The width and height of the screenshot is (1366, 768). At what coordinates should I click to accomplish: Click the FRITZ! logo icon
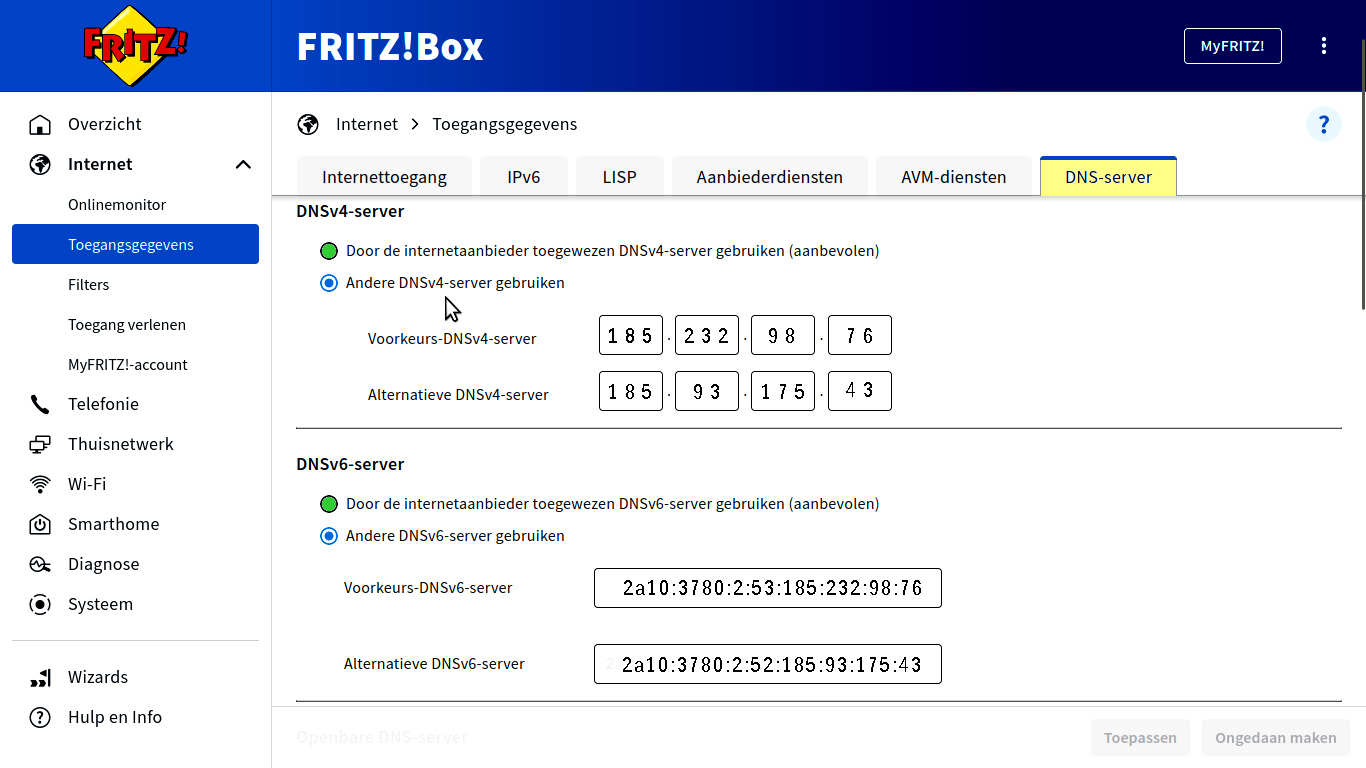(135, 45)
